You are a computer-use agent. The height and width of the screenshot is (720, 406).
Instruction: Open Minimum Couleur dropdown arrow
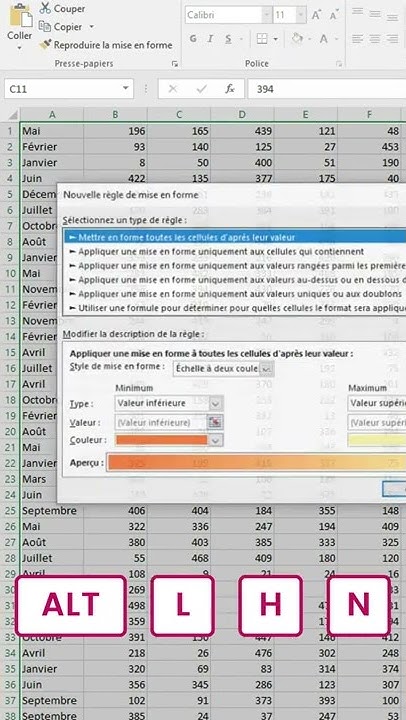216,440
